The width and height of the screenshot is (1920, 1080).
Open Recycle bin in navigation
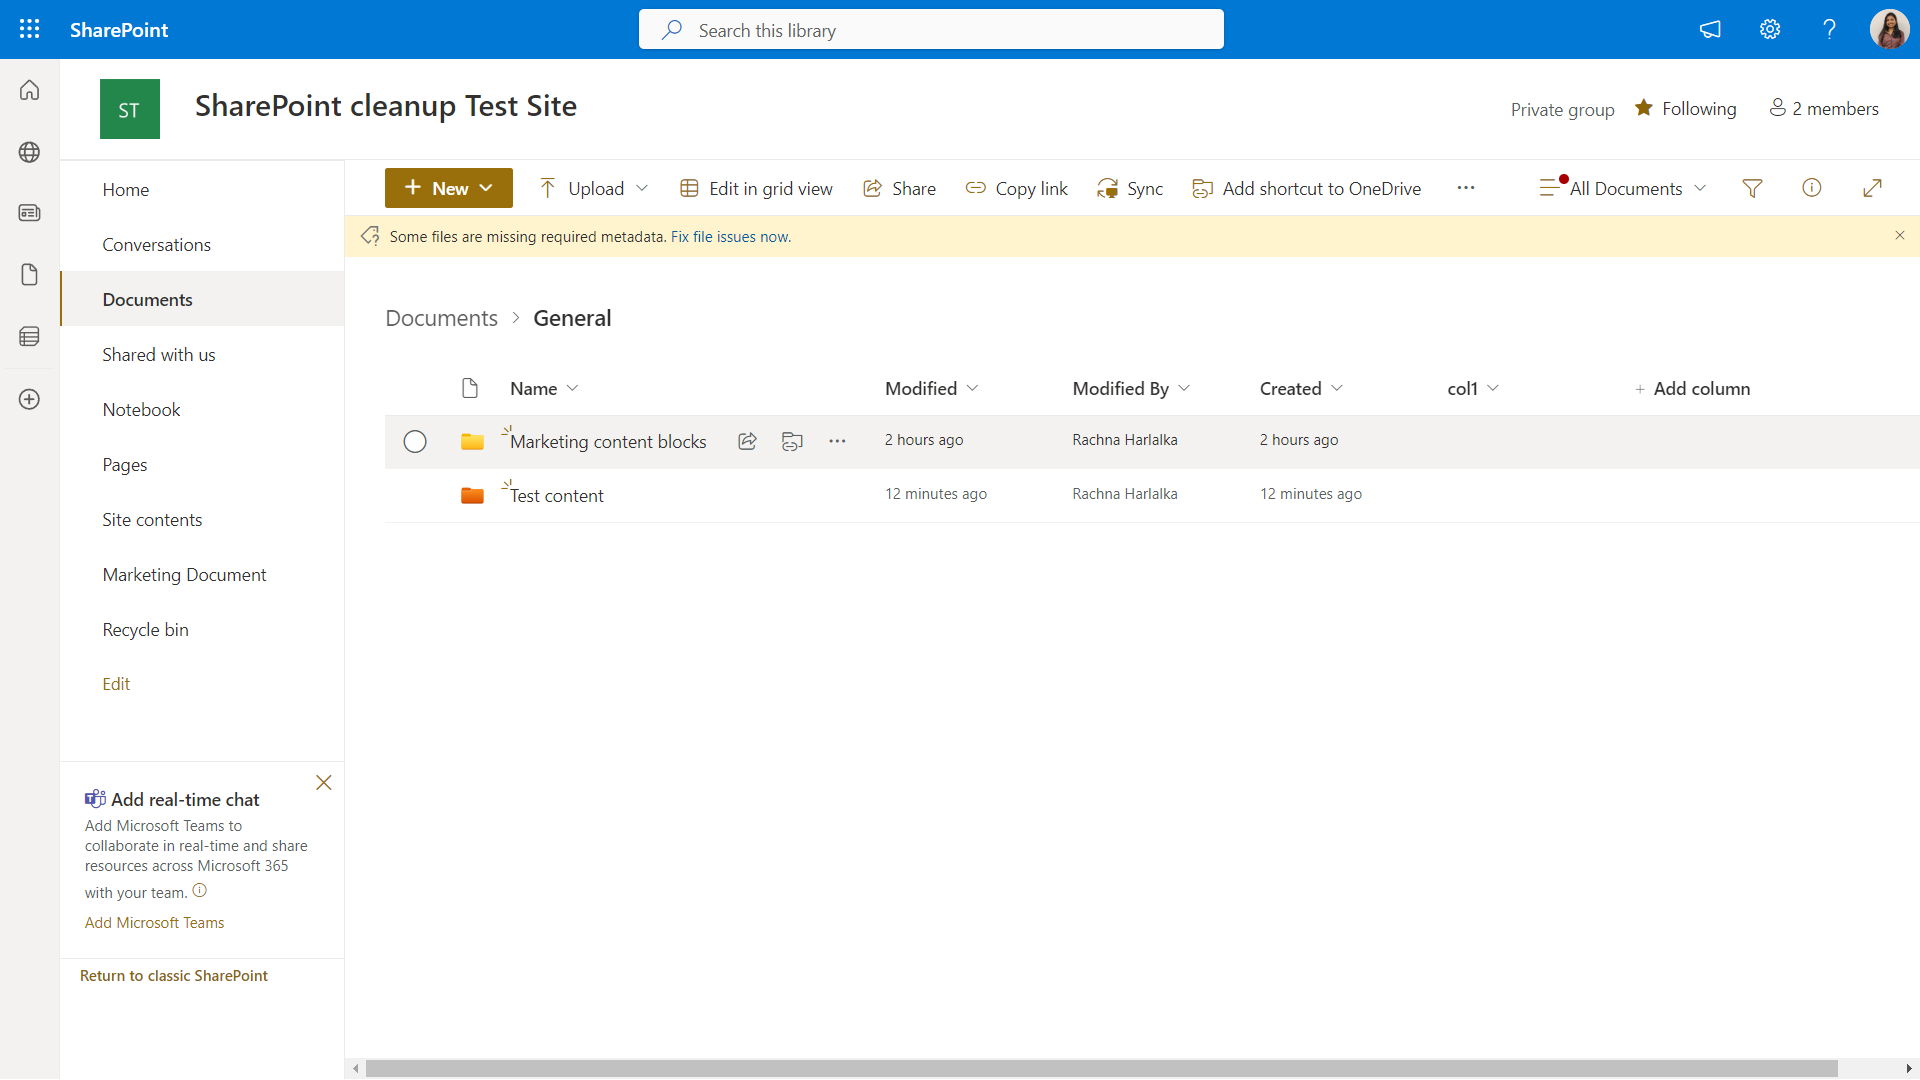[145, 629]
